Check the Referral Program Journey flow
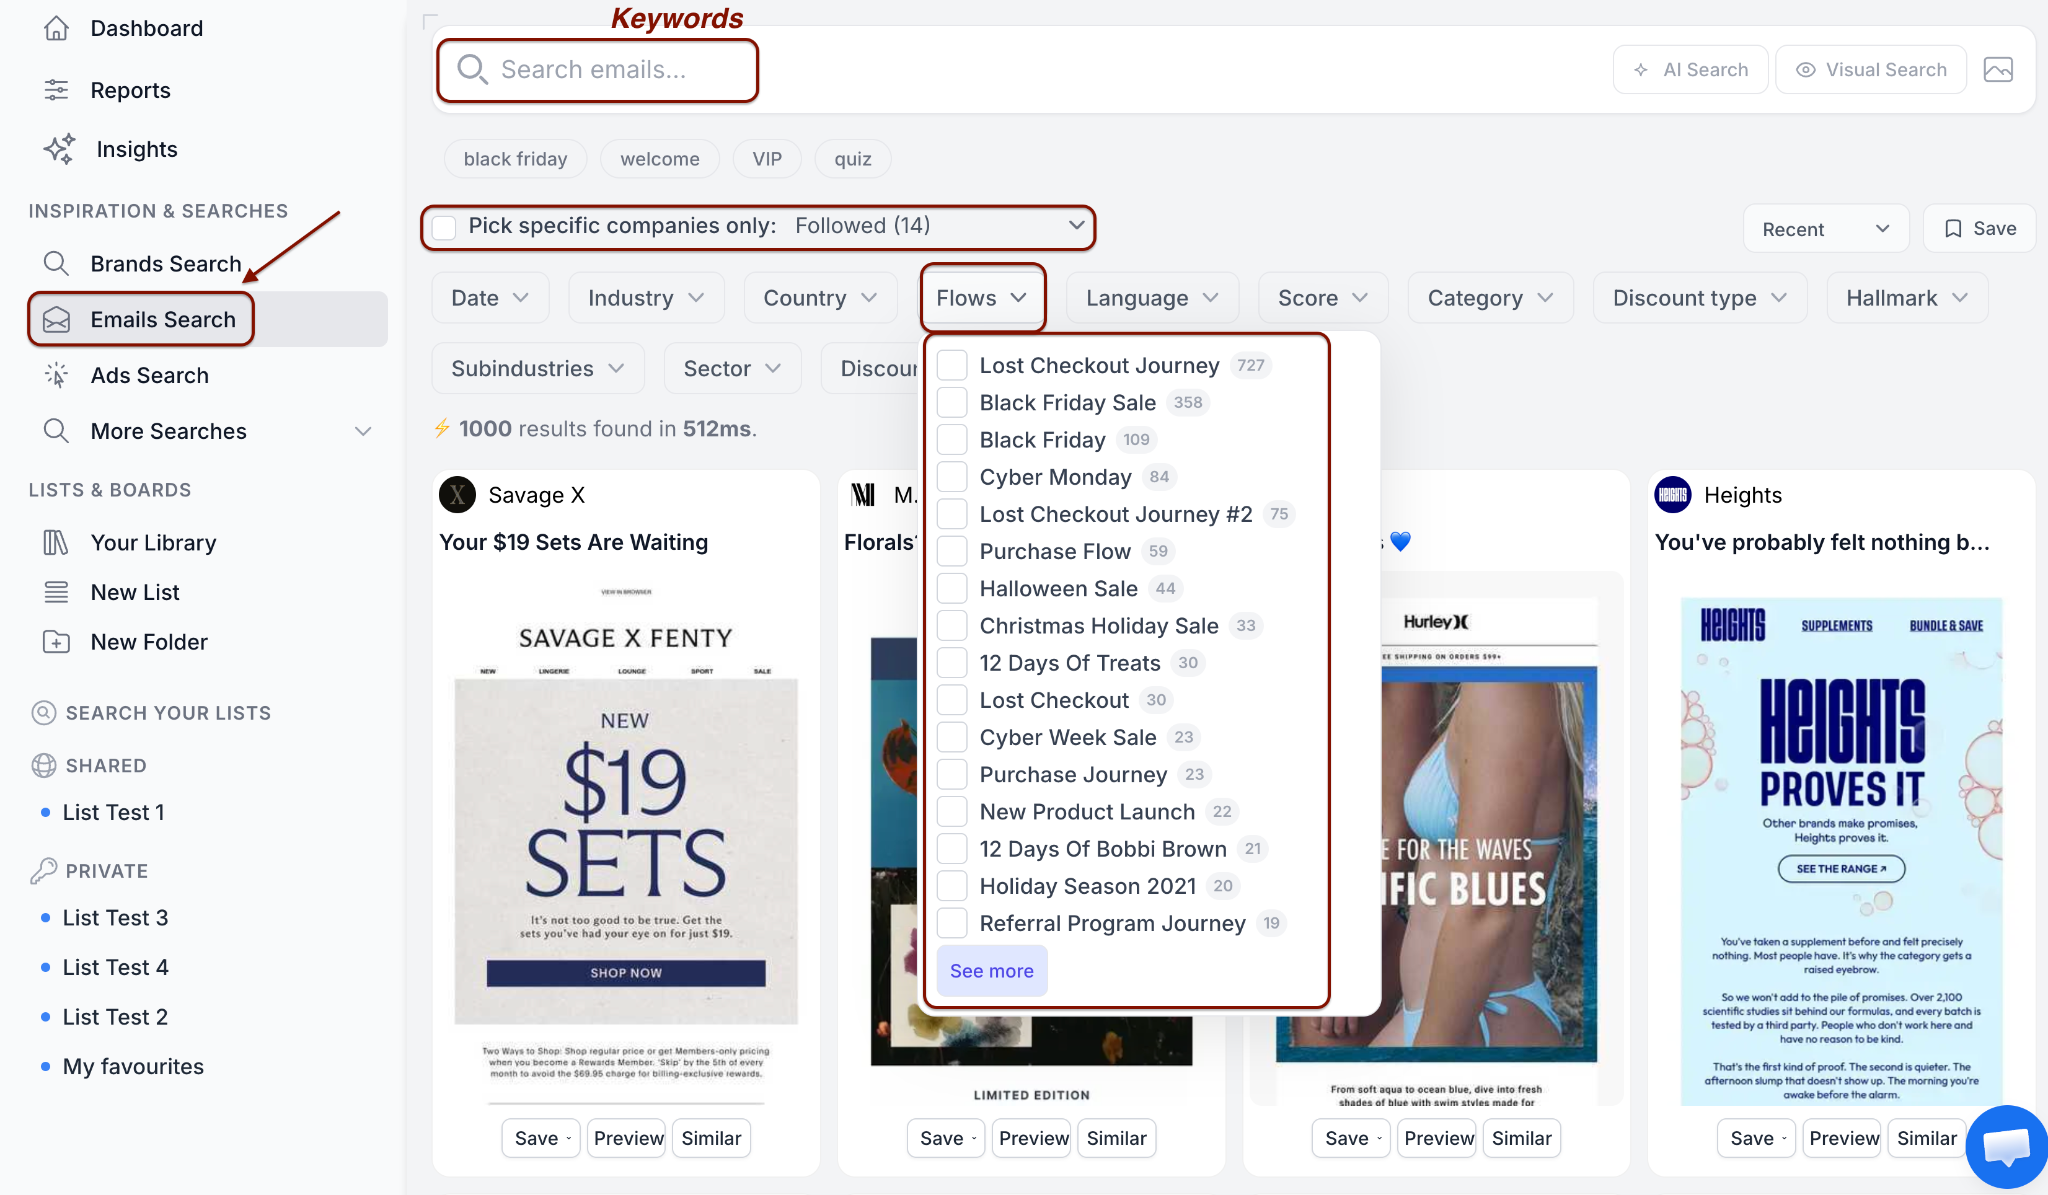The height and width of the screenshot is (1195, 2048). click(x=952, y=923)
